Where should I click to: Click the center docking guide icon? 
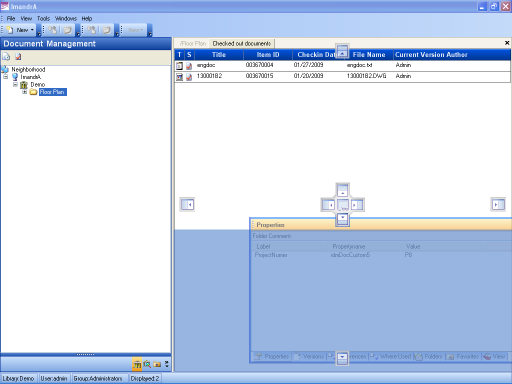click(x=343, y=205)
